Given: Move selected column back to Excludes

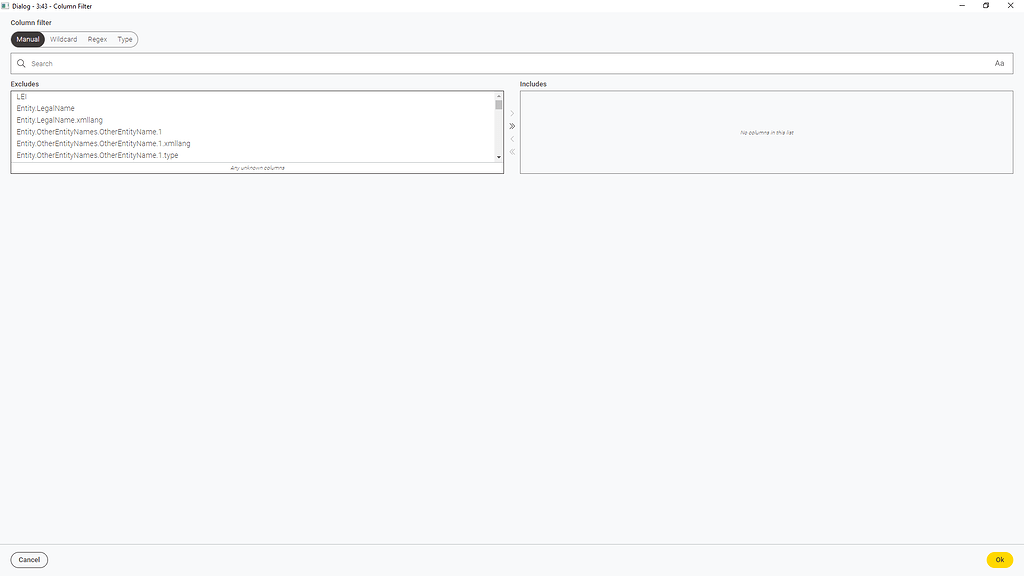Looking at the screenshot, I should tap(512, 139).
